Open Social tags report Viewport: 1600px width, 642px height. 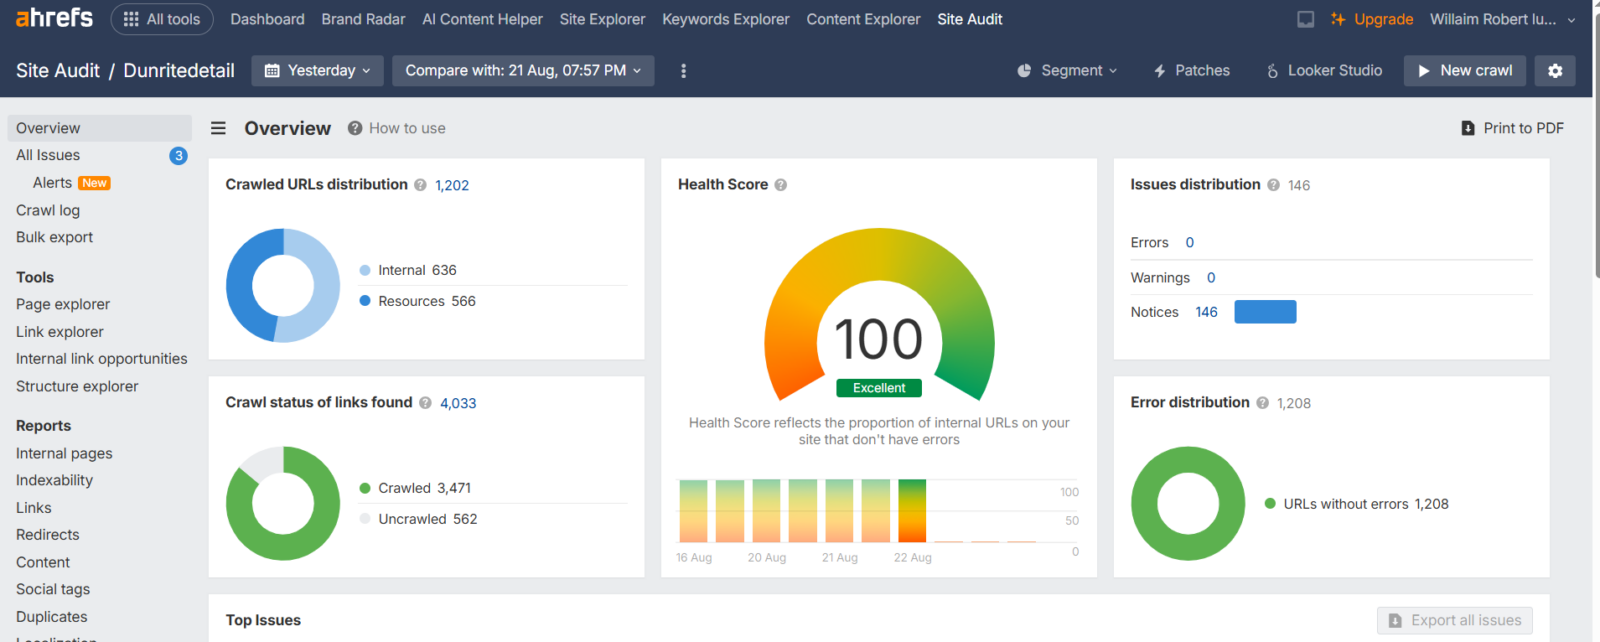coord(53,589)
